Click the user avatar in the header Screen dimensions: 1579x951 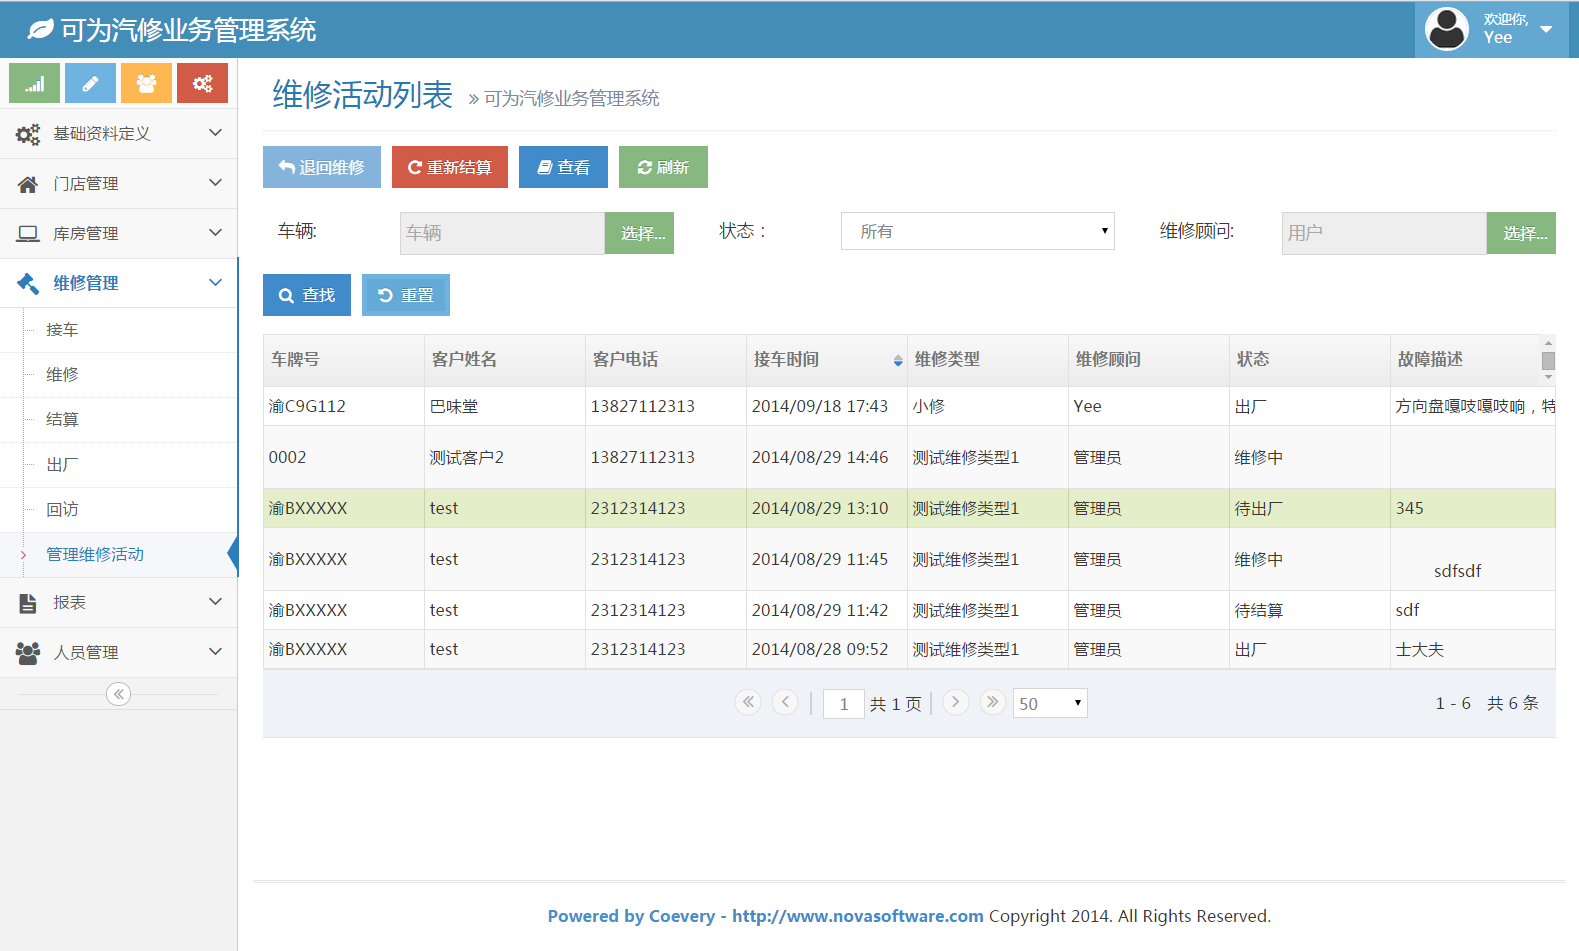point(1446,29)
